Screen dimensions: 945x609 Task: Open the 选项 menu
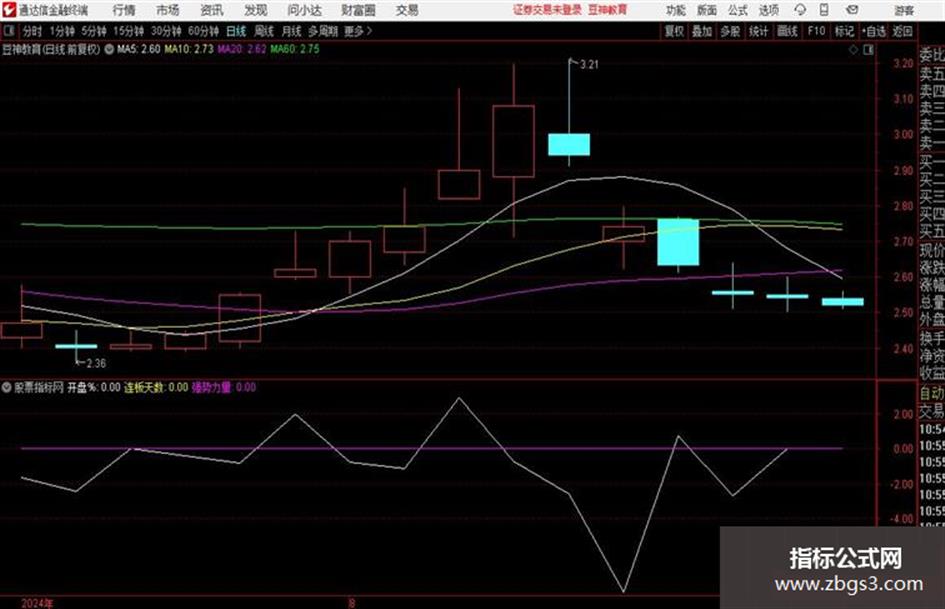coord(769,10)
